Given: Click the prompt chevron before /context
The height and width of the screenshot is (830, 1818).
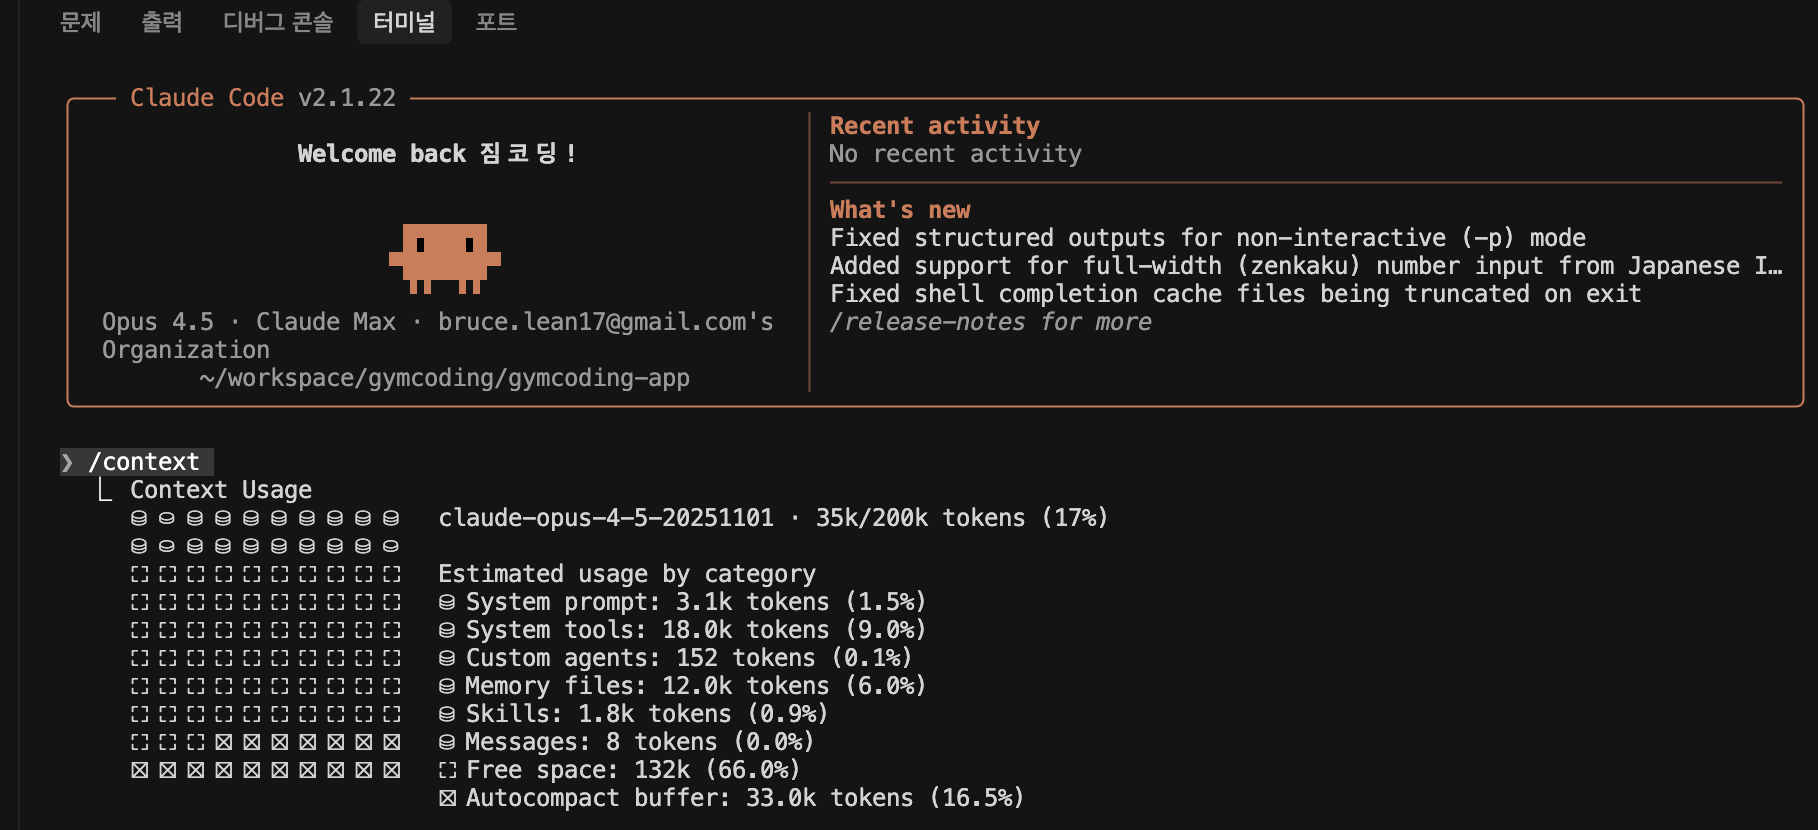Looking at the screenshot, I should (67, 462).
